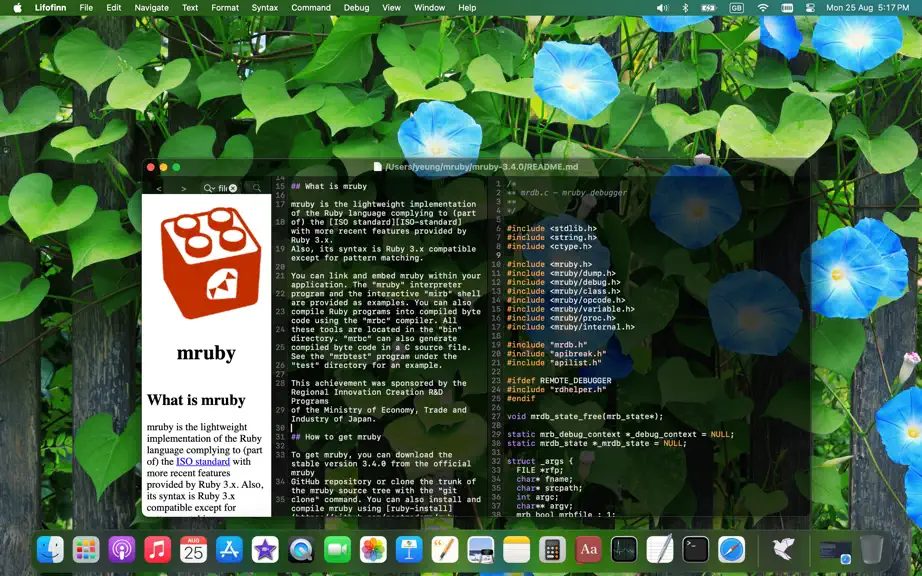Image resolution: width=922 pixels, height=576 pixels.
Task: Open the View menu
Action: coord(391,8)
